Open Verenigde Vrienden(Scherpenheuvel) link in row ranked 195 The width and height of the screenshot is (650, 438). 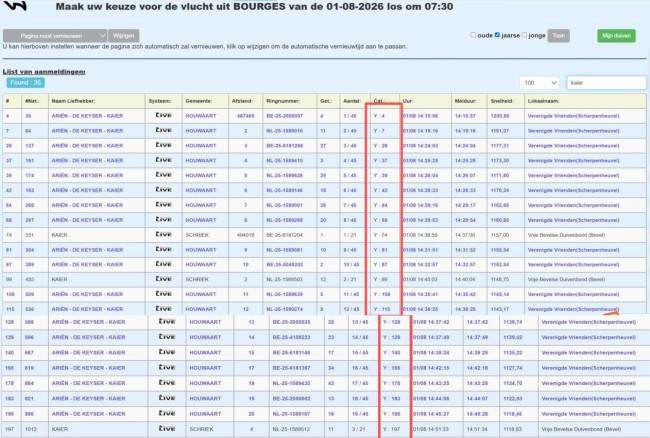[589, 414]
